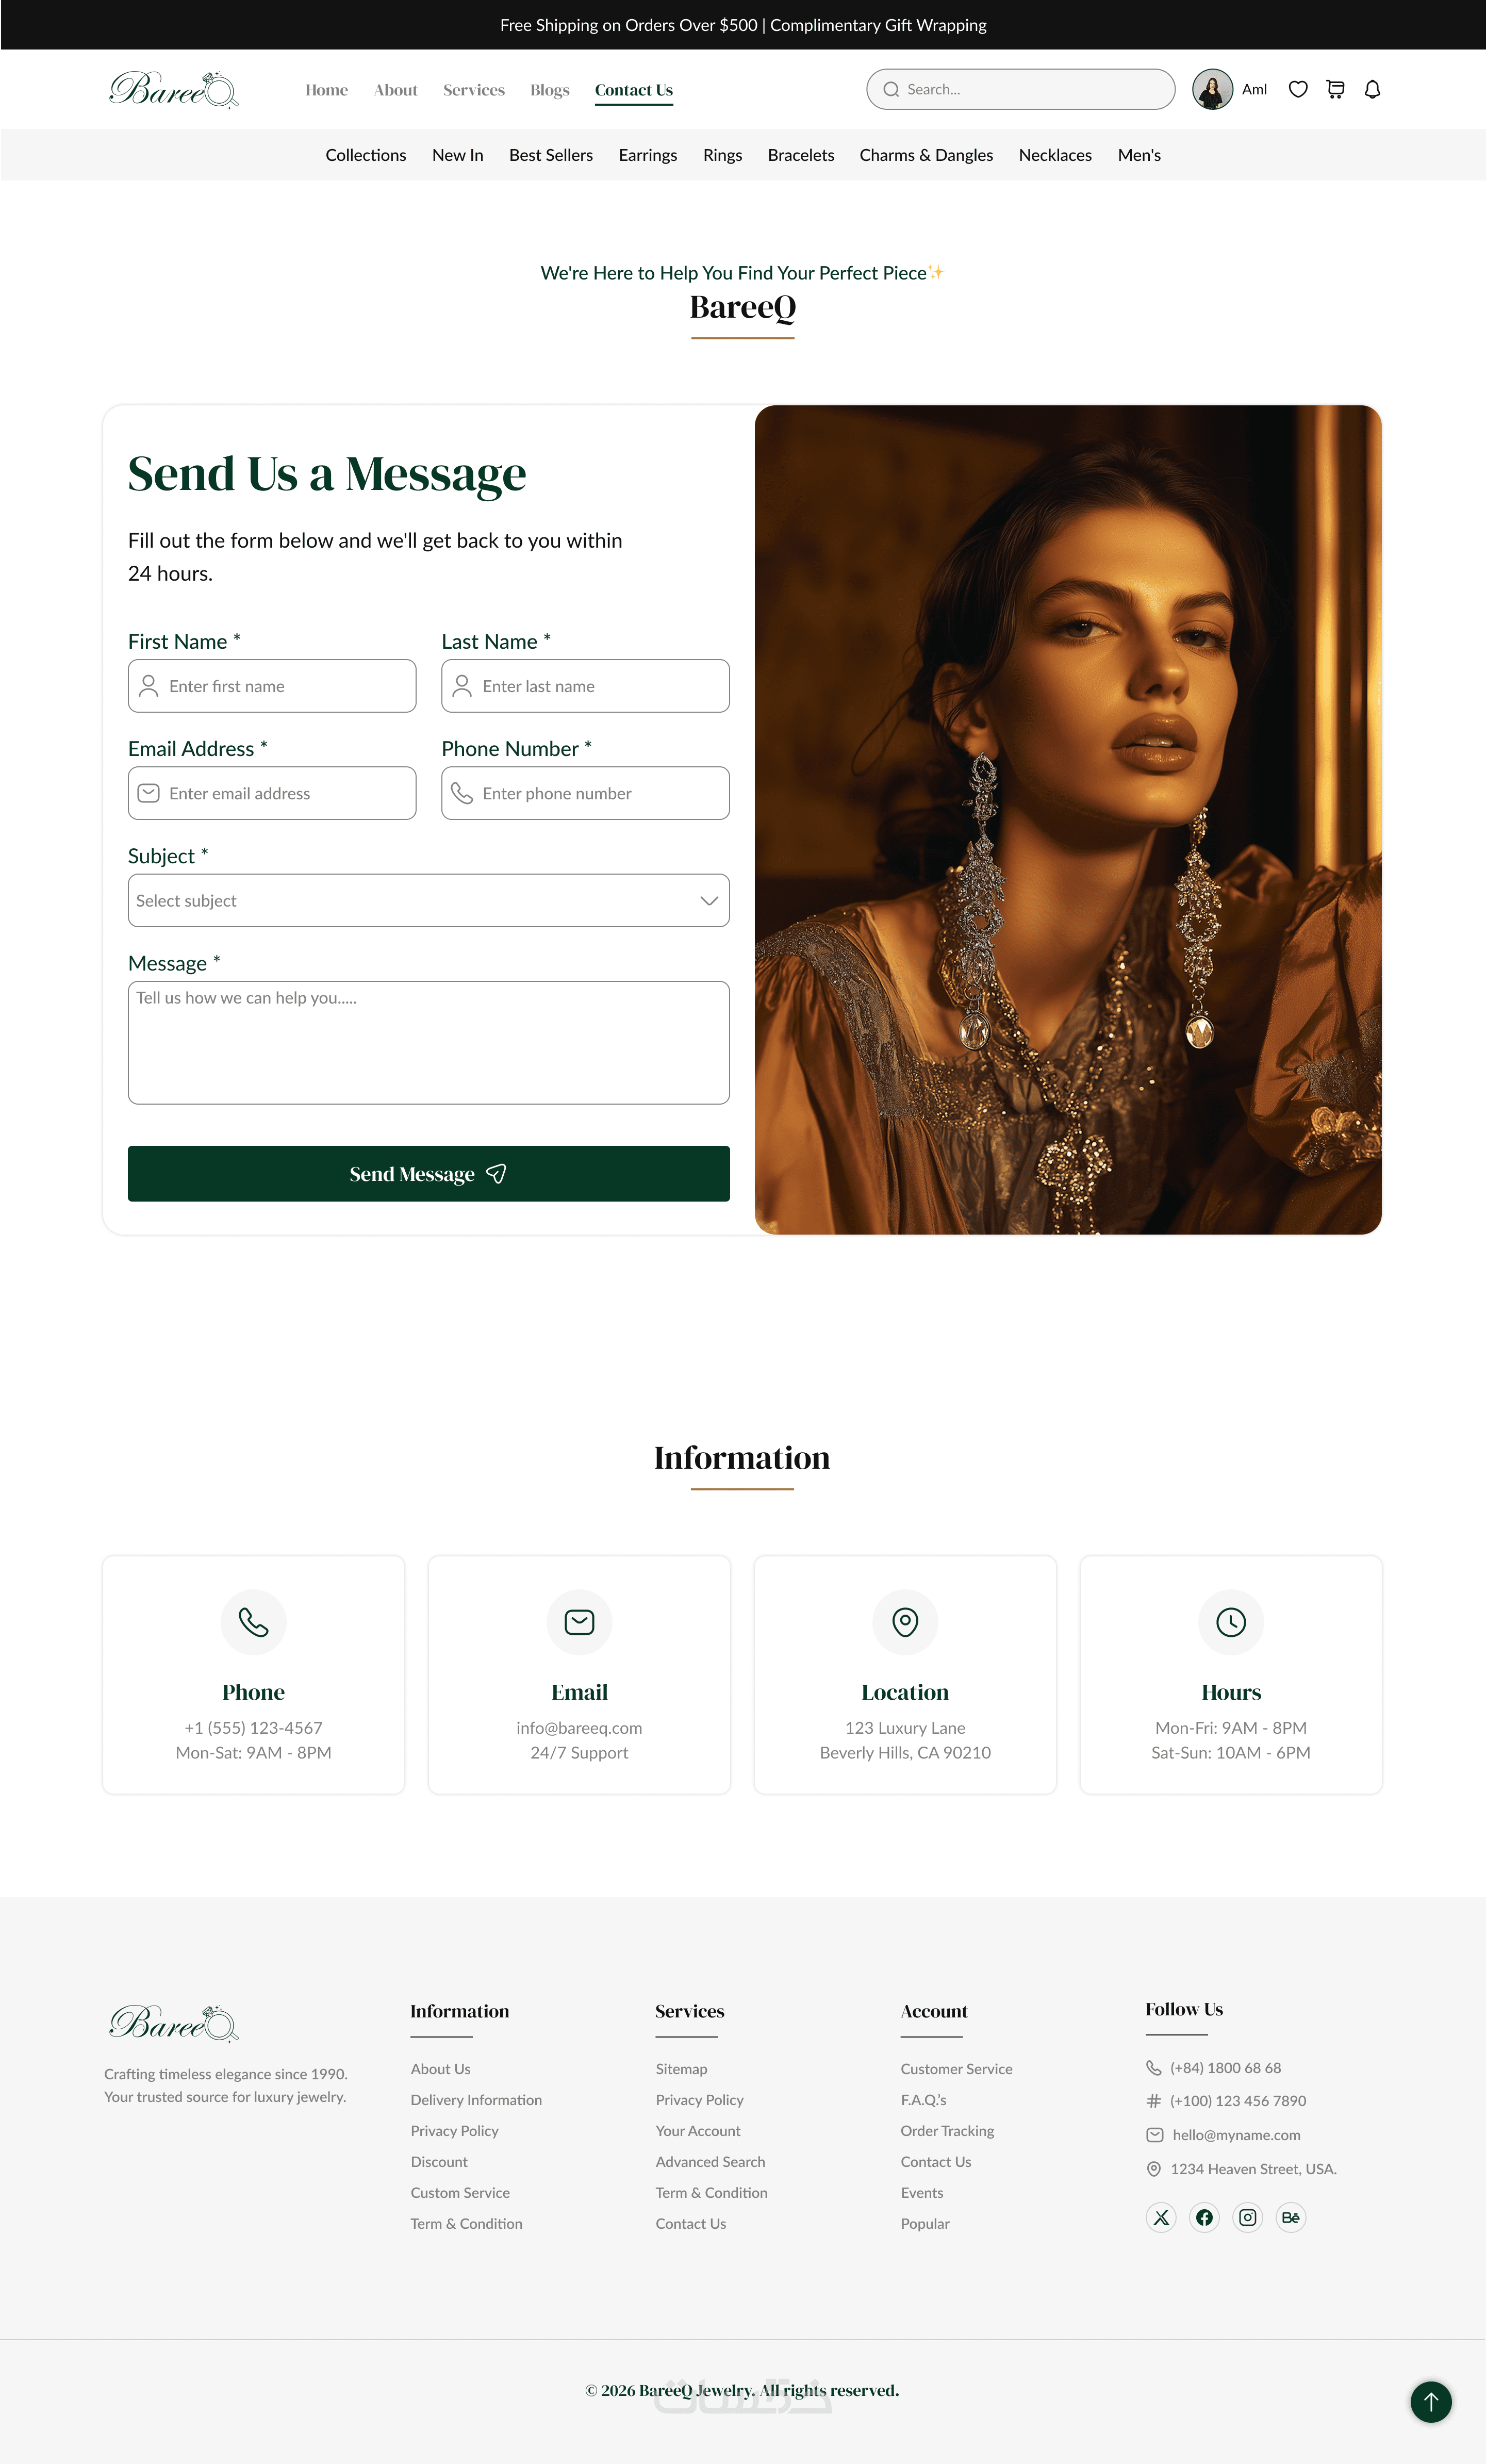Screen dimensions: 1486x2464
Task: Click the Enter email address field
Action: click(x=272, y=793)
